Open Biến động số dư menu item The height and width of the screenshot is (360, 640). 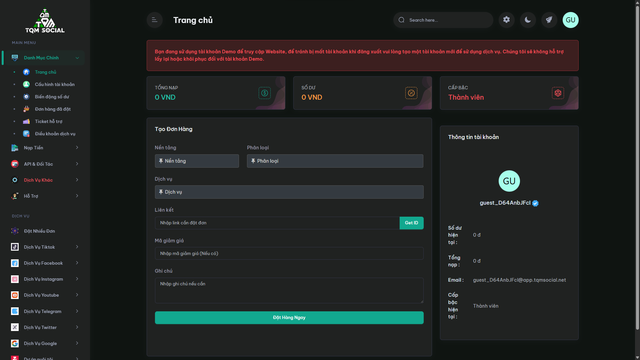52,97
